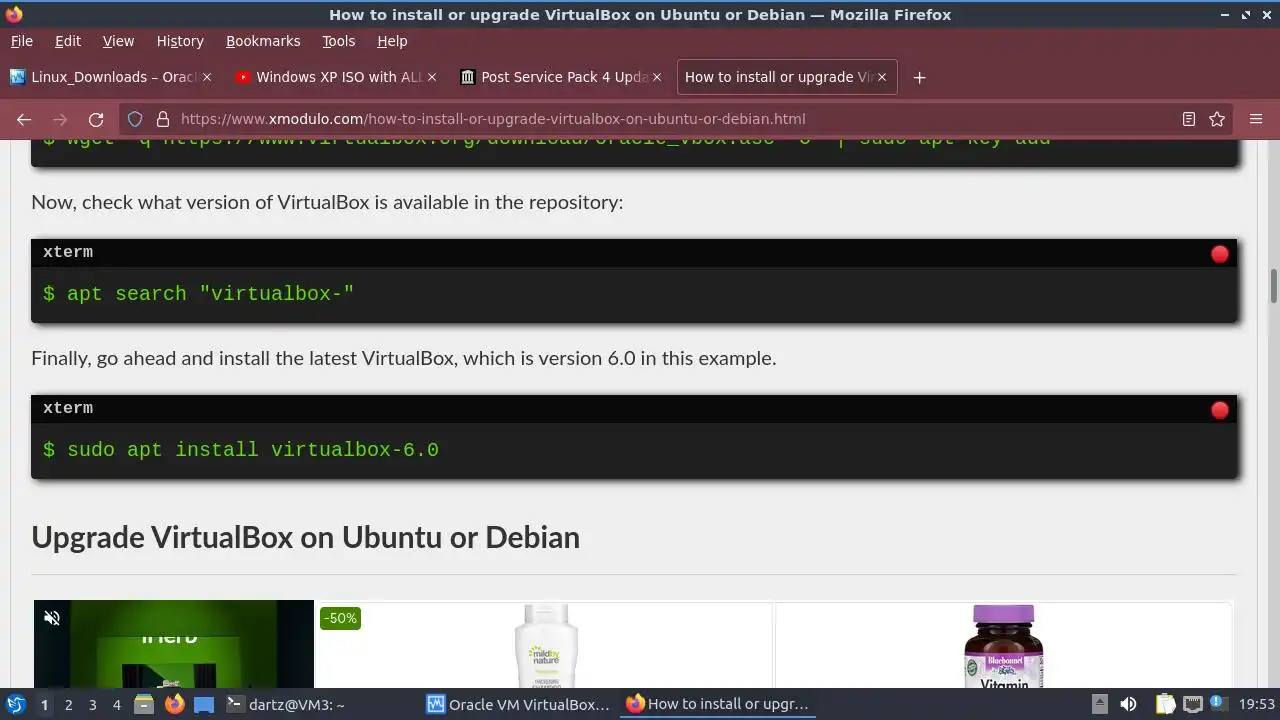
Task: Activate How to install Firefox taskbar entry
Action: pyautogui.click(x=718, y=704)
